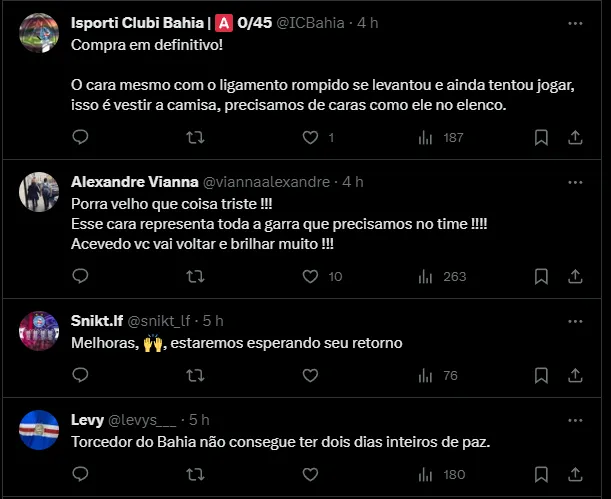This screenshot has width=611, height=499.
Task: Reply to Isporti Clubi Bahia's tweet
Action: (81, 137)
